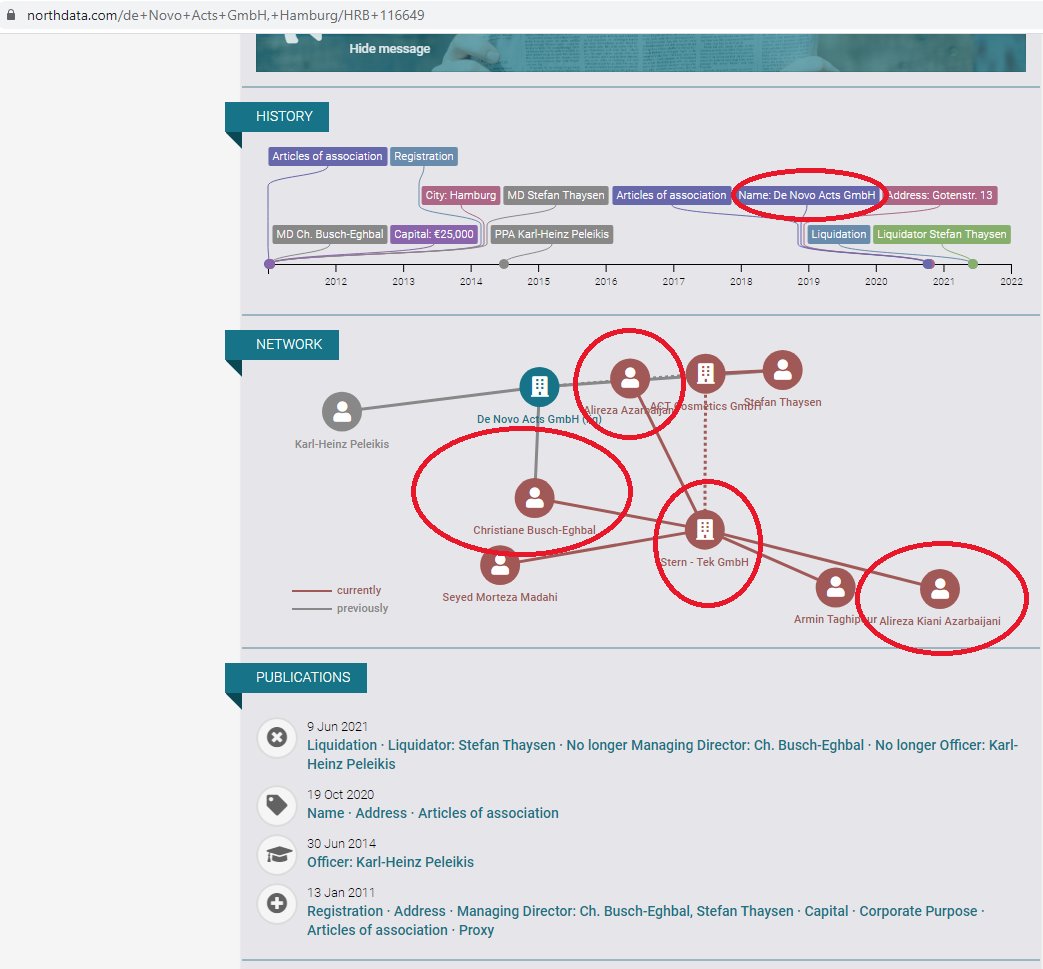The width and height of the screenshot is (1043, 969).
Task: Open the Name link under 19 Oct 2020
Action: pos(325,813)
